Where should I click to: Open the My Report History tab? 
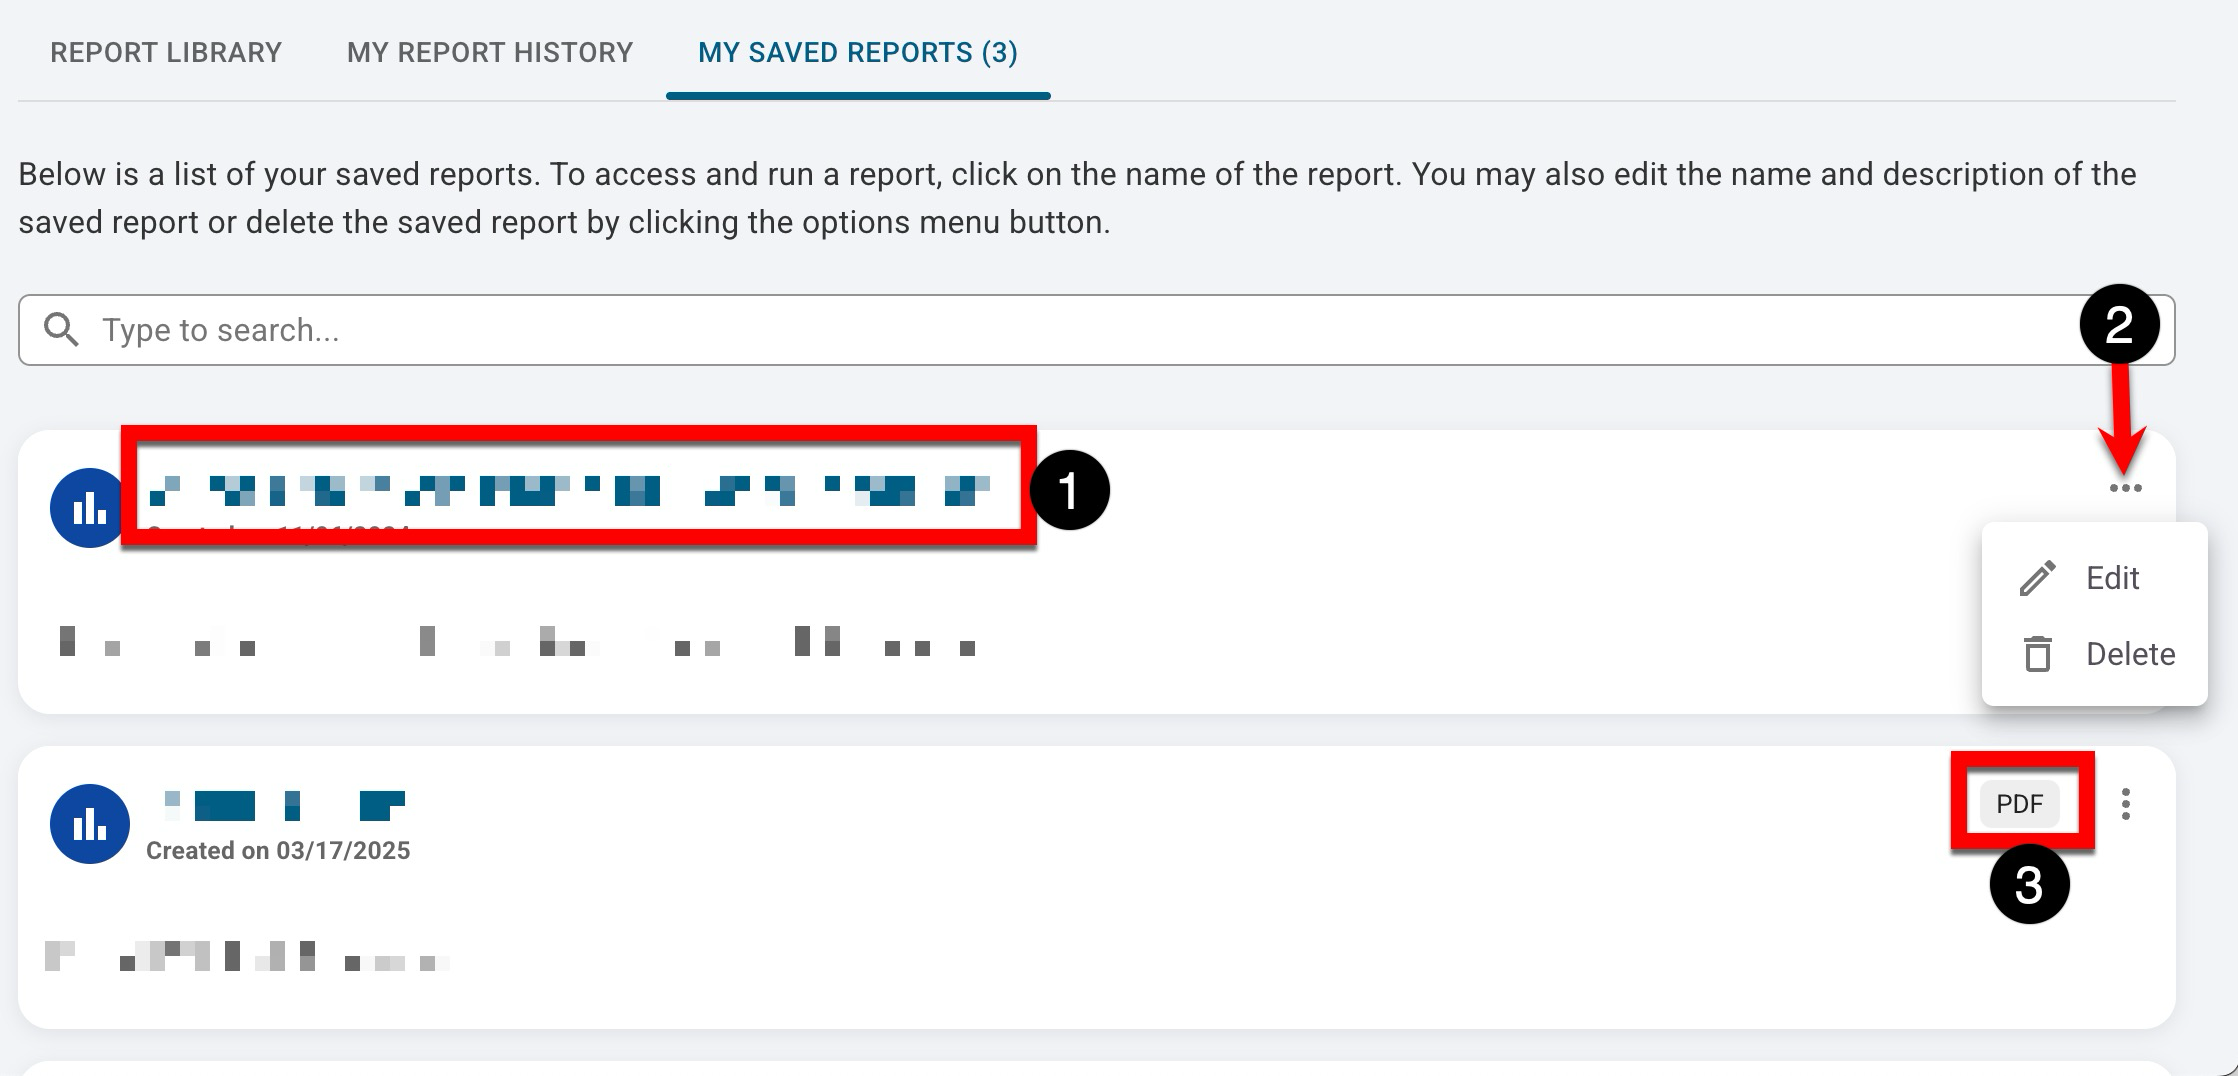point(490,52)
